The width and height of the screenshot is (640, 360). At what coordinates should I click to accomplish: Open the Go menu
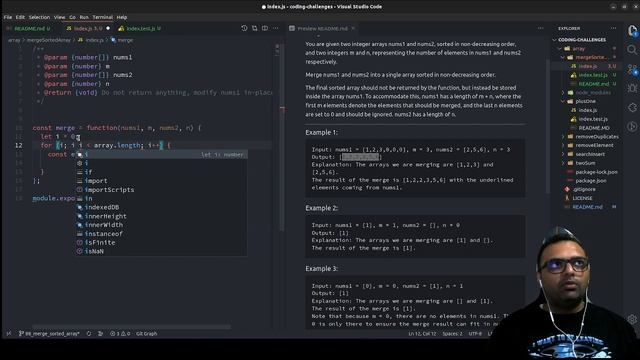72,17
